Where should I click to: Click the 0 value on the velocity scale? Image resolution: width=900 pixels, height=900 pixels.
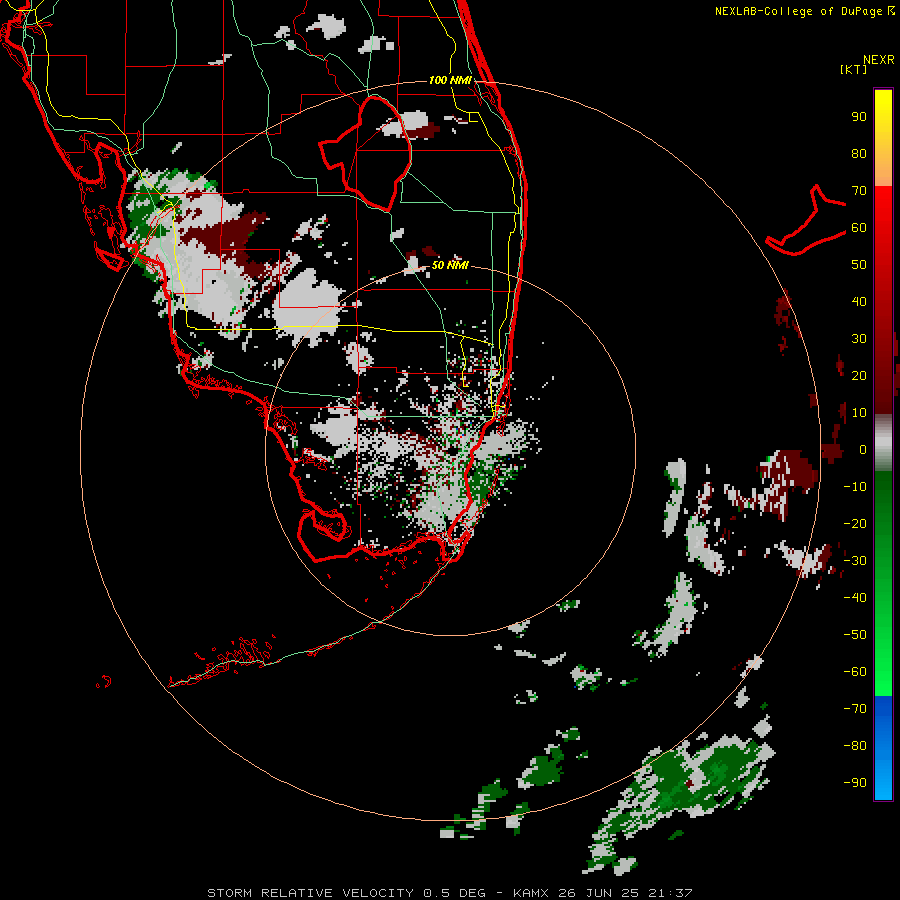(x=863, y=450)
